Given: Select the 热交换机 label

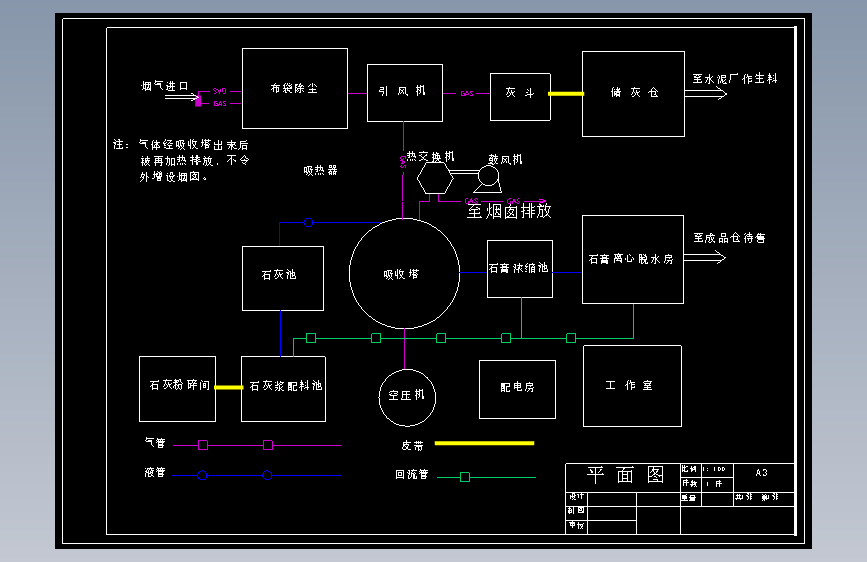Looking at the screenshot, I should pyautogui.click(x=430, y=157).
